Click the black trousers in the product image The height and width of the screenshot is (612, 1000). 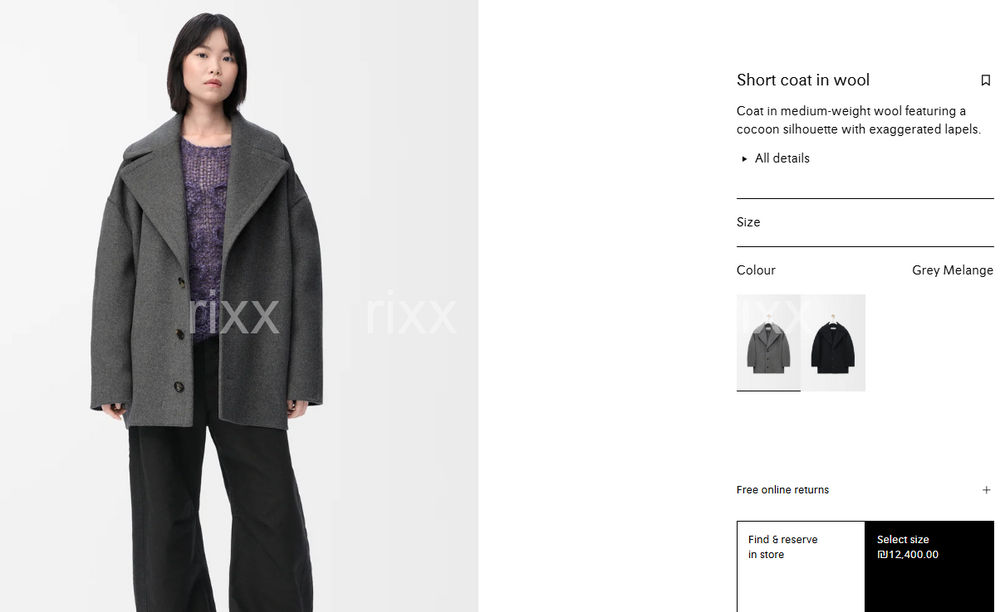[220, 516]
